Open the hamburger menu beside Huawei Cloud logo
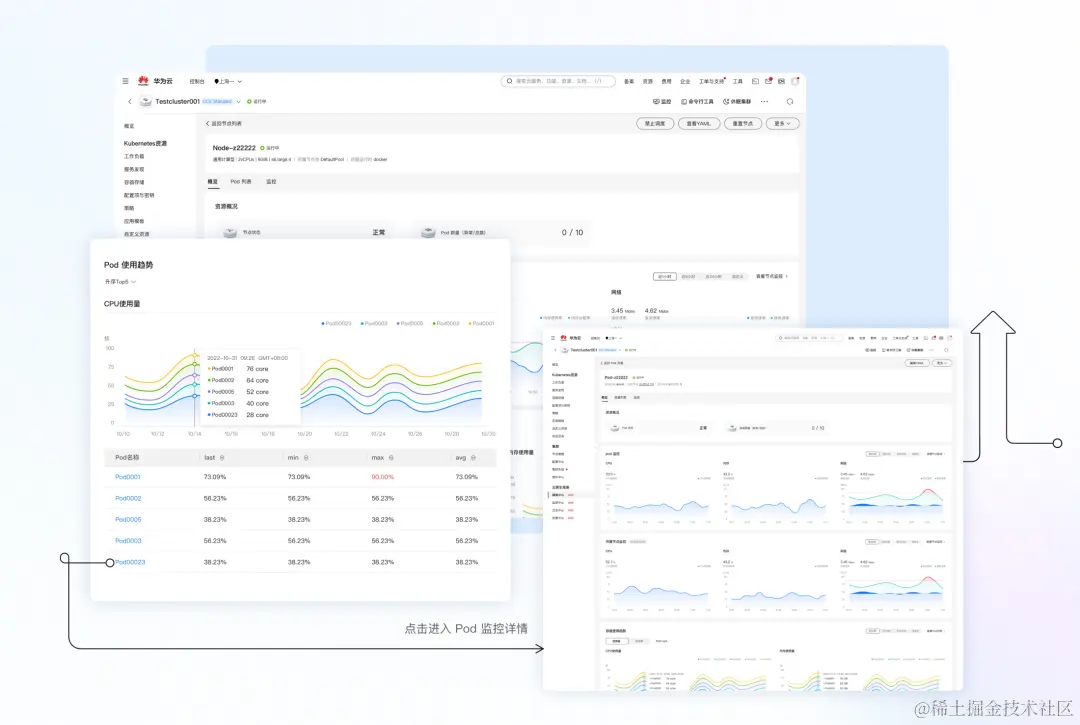The height and width of the screenshot is (725, 1080). tap(125, 81)
